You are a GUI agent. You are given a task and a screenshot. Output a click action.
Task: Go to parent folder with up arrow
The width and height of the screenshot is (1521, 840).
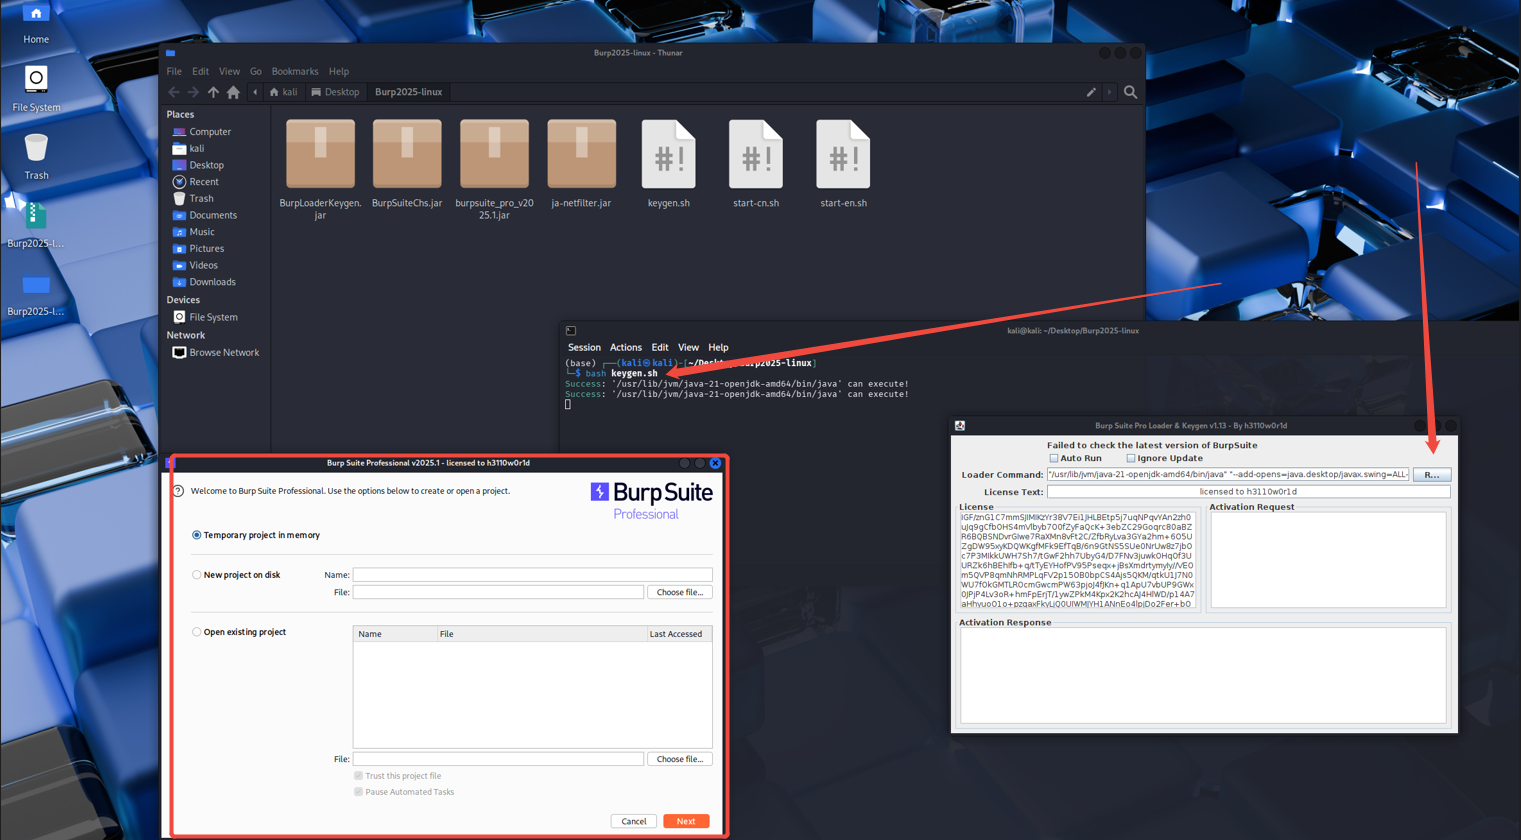pyautogui.click(x=213, y=92)
